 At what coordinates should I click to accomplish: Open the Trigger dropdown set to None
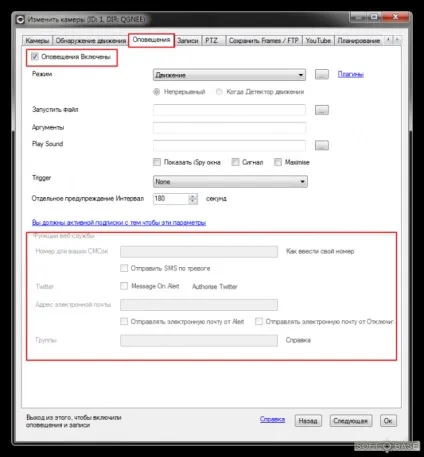pyautogui.click(x=230, y=182)
